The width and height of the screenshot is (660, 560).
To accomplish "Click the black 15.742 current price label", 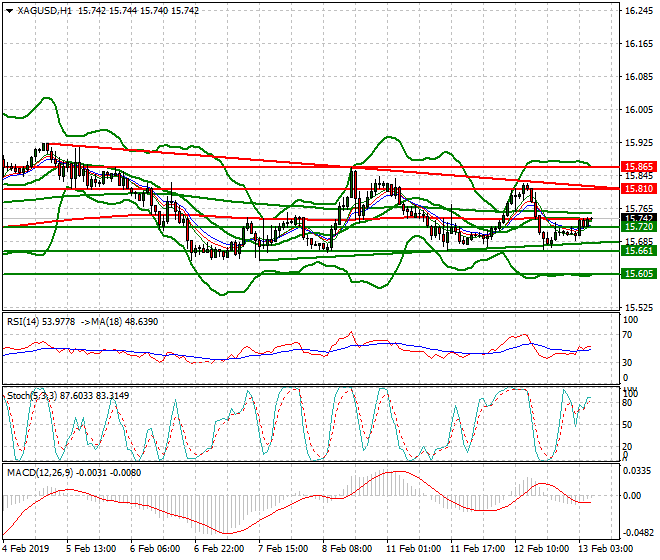I will [639, 218].
